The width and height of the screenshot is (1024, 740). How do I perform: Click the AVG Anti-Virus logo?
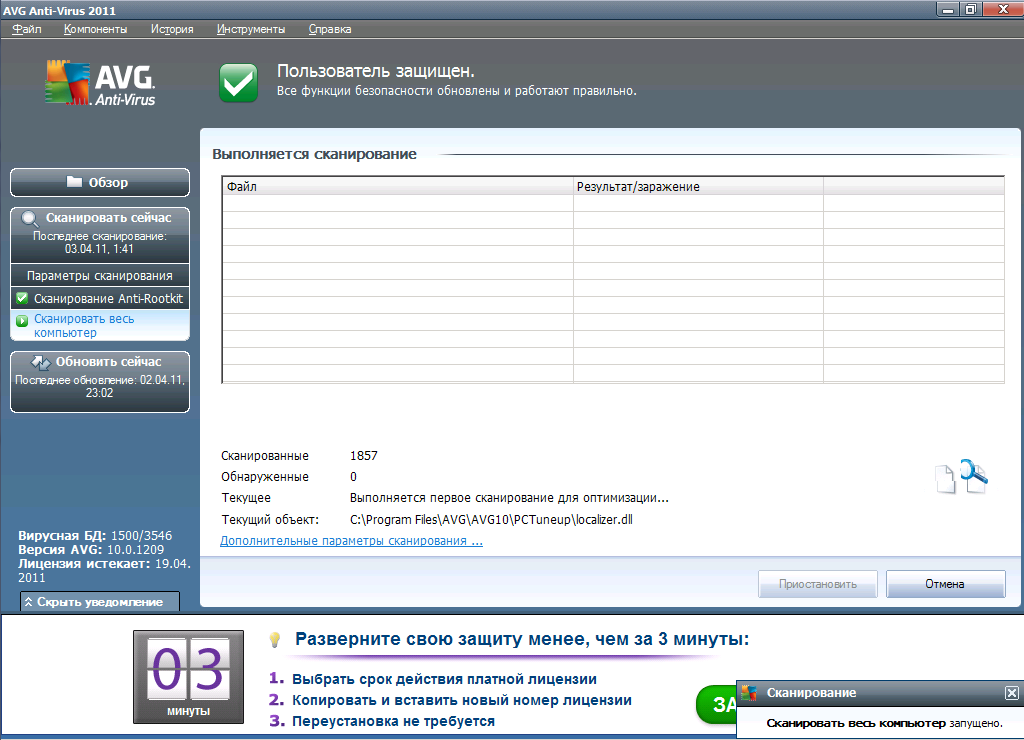[100, 83]
